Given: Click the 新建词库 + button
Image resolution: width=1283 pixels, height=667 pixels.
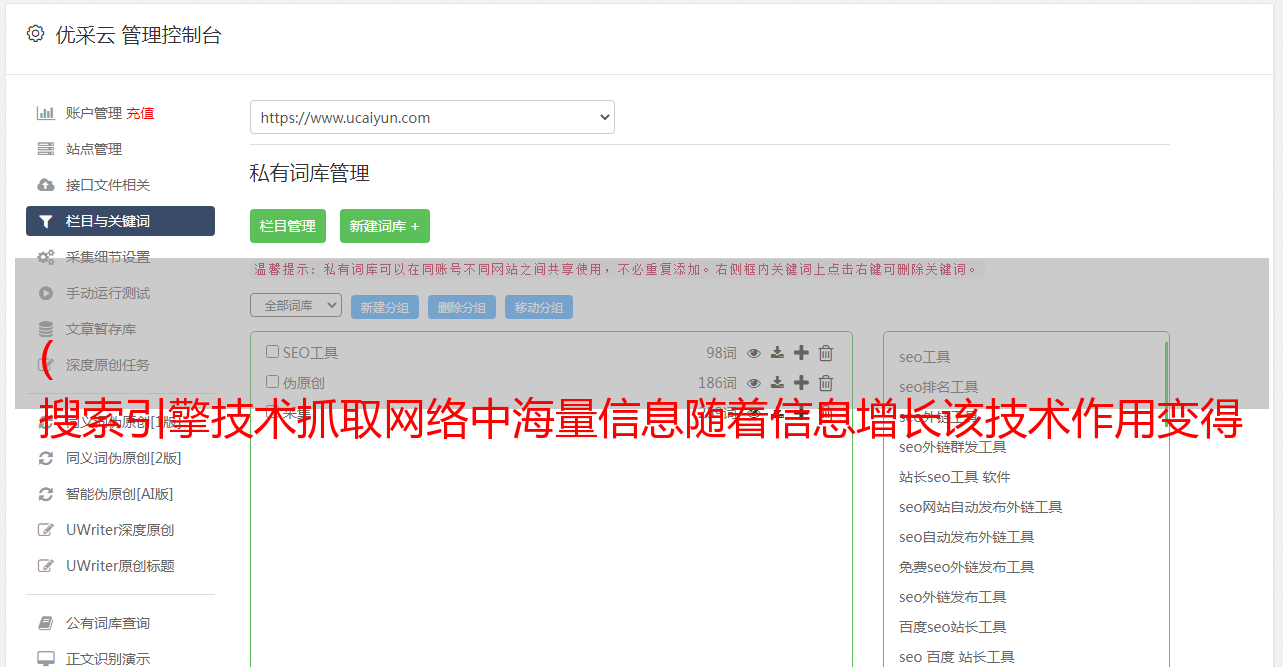Looking at the screenshot, I should pos(385,226).
